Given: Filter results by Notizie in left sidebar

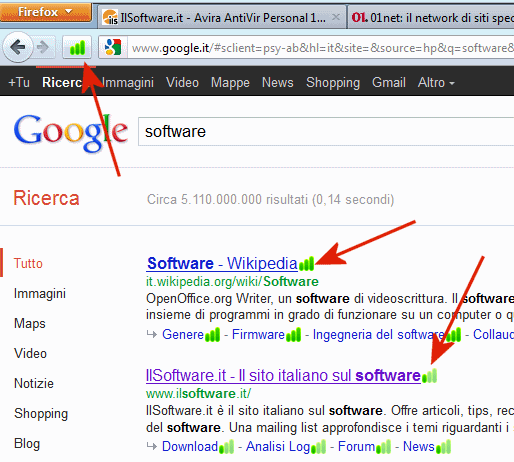Looking at the screenshot, I should click(34, 384).
